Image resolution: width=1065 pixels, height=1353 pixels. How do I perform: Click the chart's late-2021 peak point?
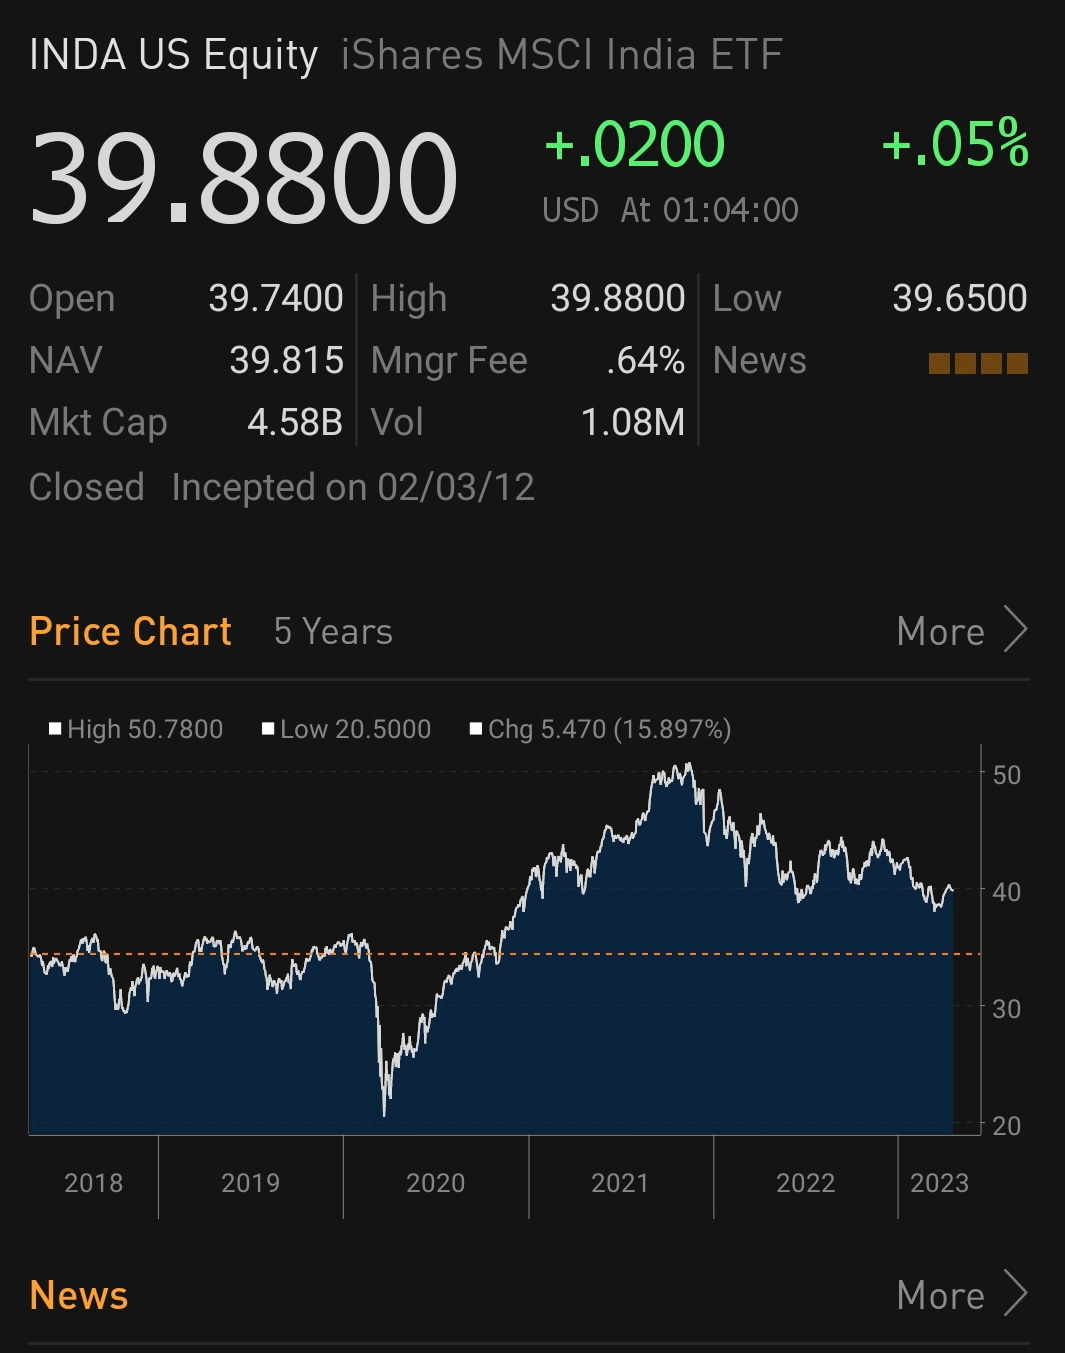coord(689,766)
